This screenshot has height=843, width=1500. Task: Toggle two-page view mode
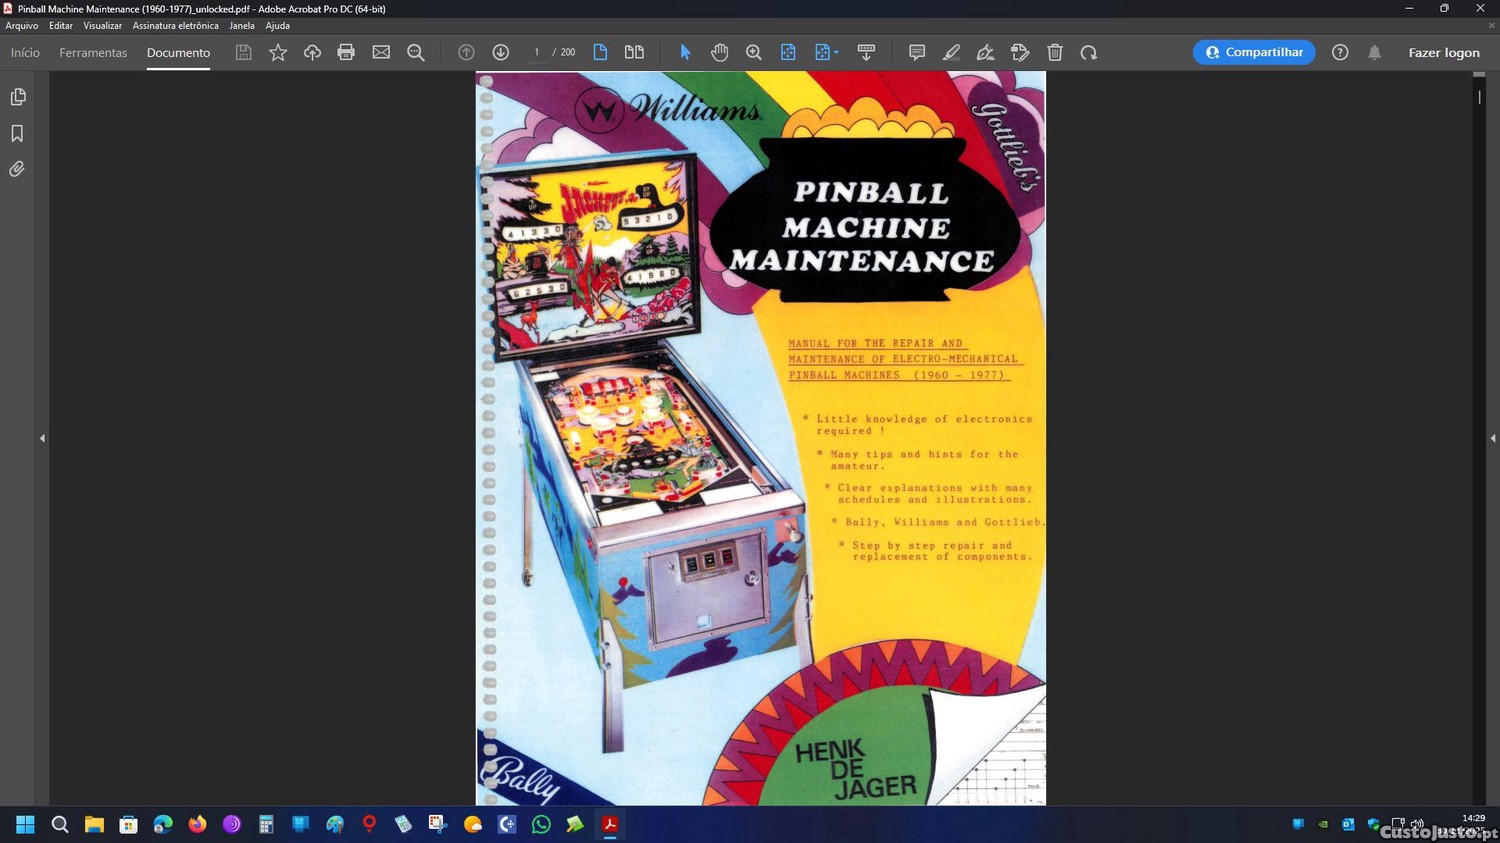point(634,53)
